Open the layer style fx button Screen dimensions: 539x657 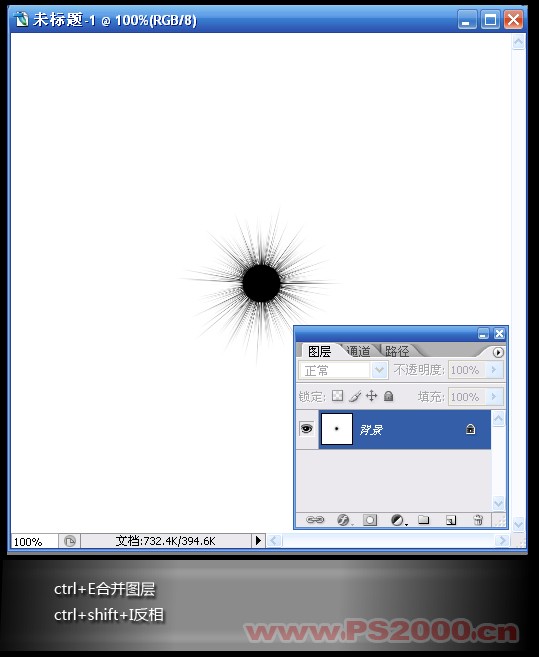pyautogui.click(x=343, y=520)
